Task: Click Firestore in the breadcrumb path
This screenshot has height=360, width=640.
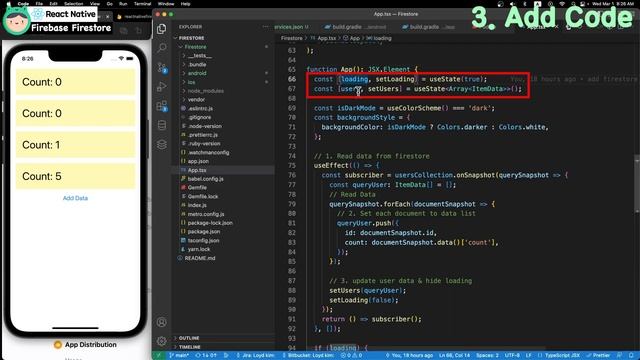Action: 291,38
